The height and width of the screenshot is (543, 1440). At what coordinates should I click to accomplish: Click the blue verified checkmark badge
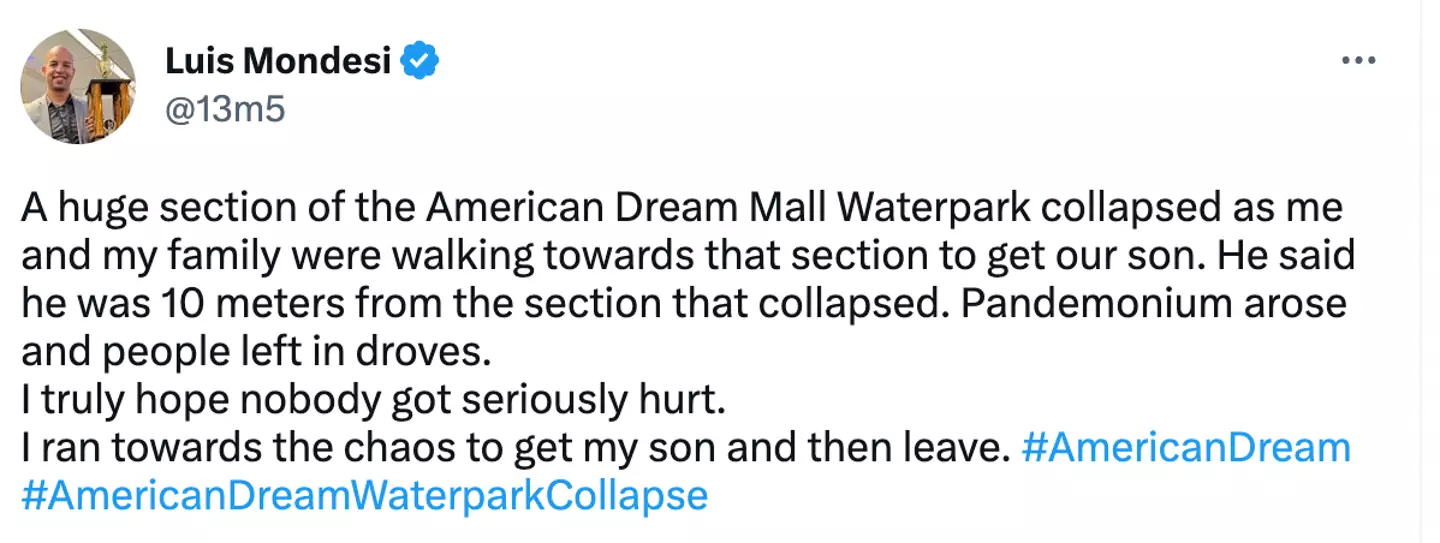tap(420, 63)
